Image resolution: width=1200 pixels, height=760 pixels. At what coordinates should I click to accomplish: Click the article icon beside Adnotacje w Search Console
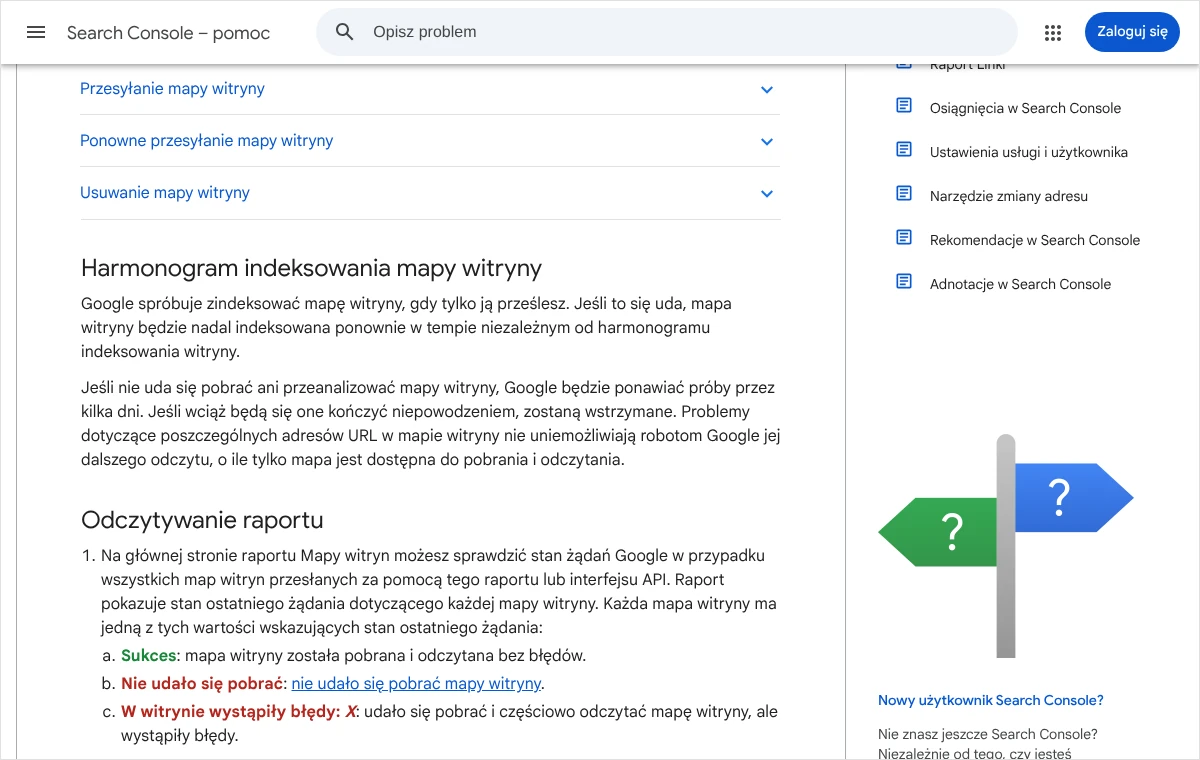click(904, 281)
